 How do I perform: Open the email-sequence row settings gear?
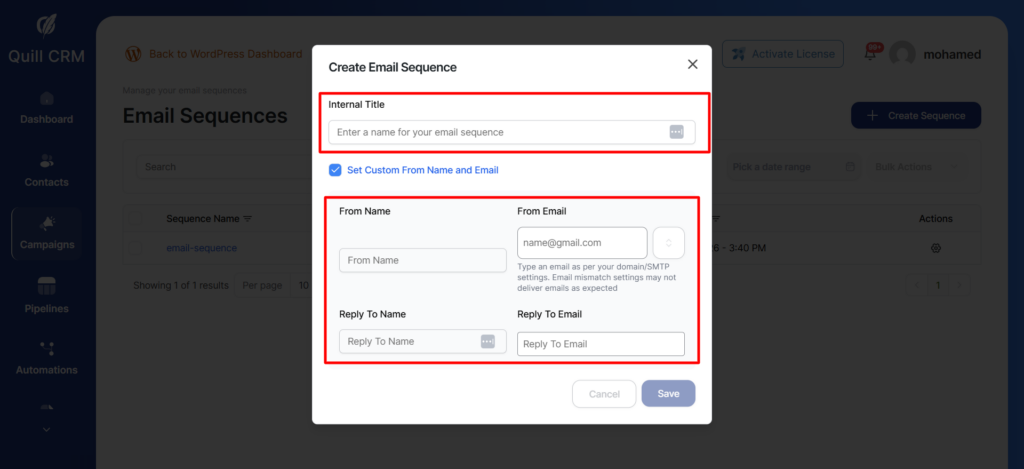point(936,248)
